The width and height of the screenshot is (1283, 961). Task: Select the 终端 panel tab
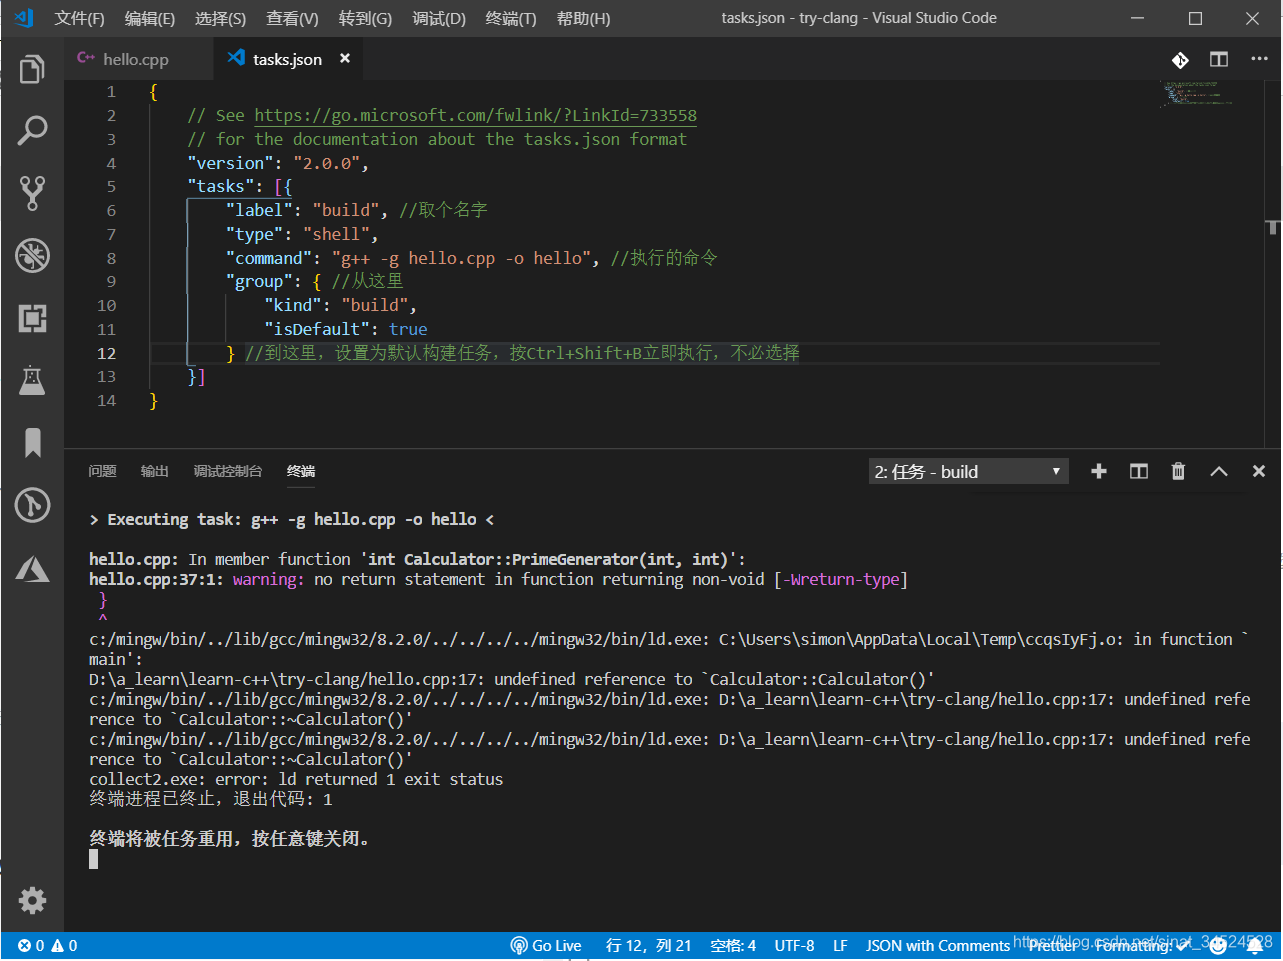tap(301, 471)
